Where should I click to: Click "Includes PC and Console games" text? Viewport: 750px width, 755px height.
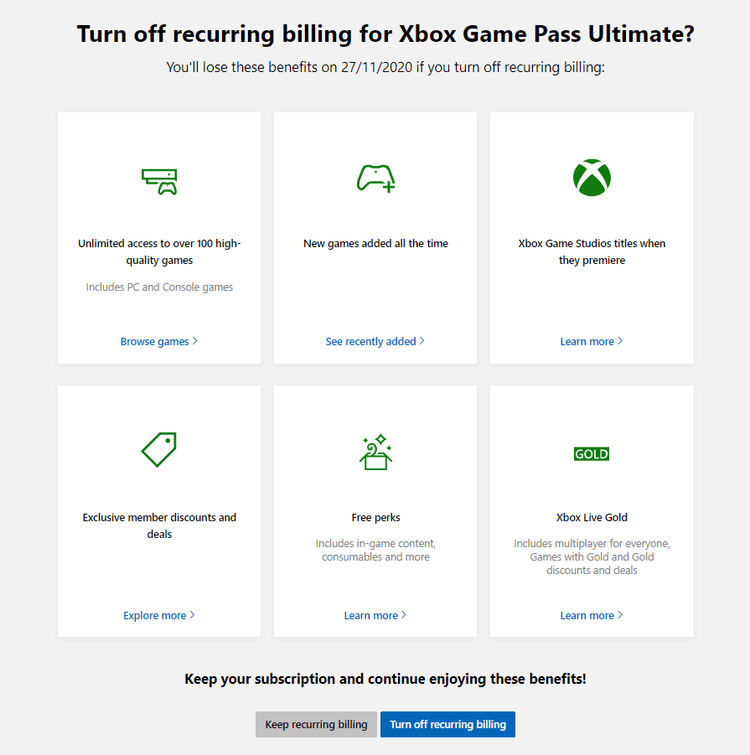[x=159, y=287]
